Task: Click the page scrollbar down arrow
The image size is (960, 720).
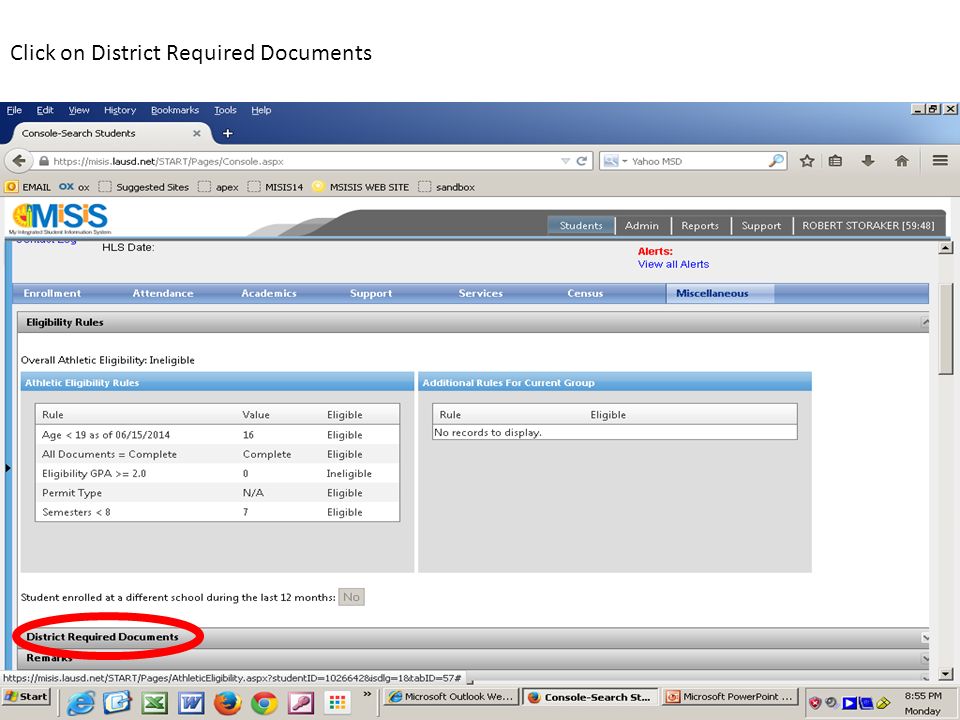Action: tap(946, 675)
